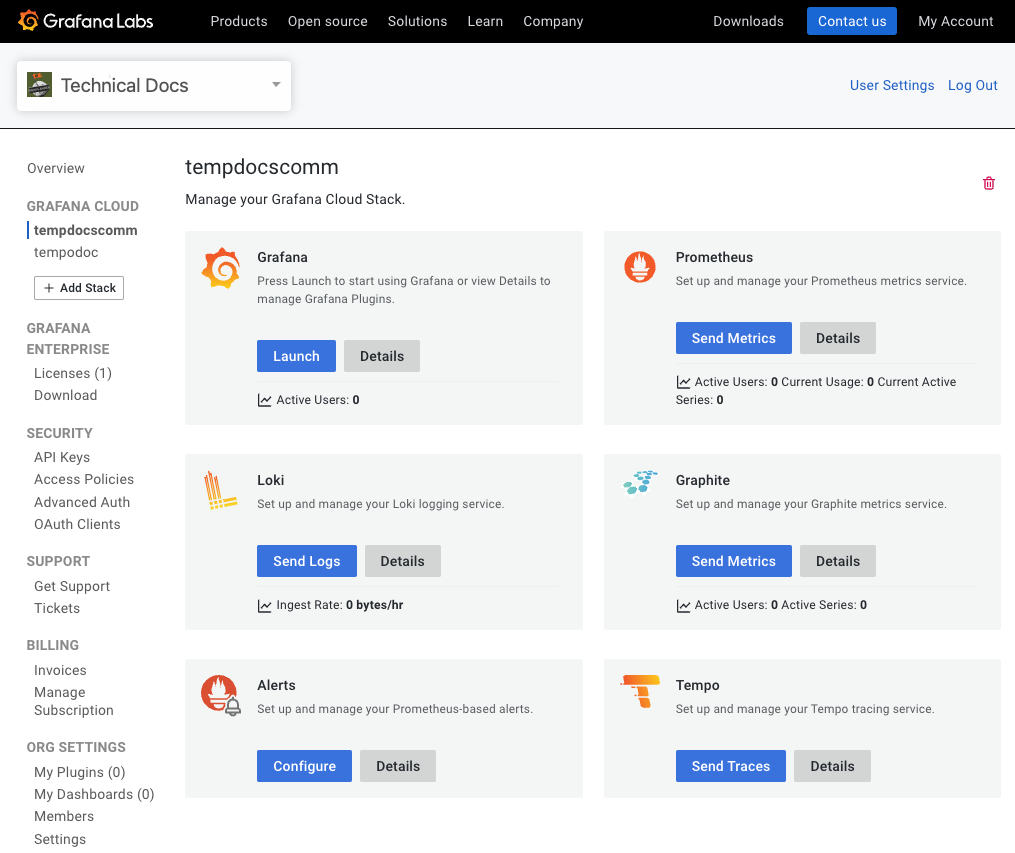Open the Solutions dropdown
Image resolution: width=1015 pixels, height=853 pixels.
(417, 21)
